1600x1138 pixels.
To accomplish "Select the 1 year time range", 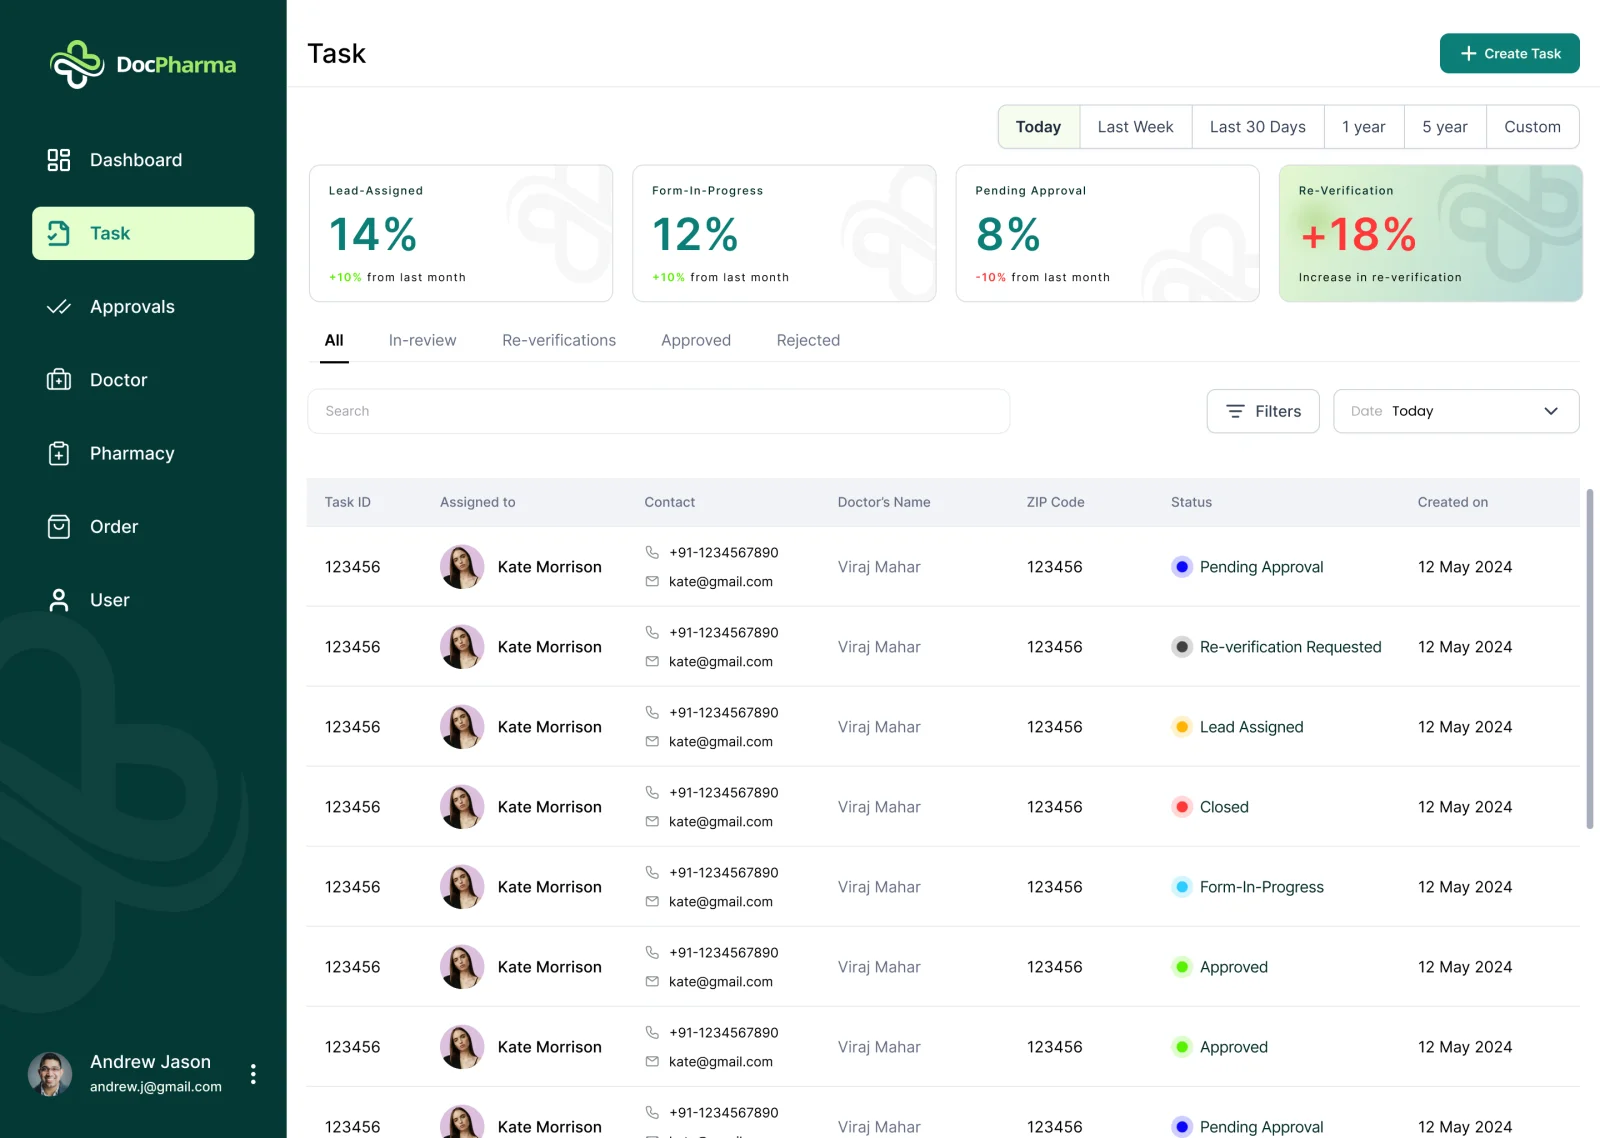I will [1364, 127].
